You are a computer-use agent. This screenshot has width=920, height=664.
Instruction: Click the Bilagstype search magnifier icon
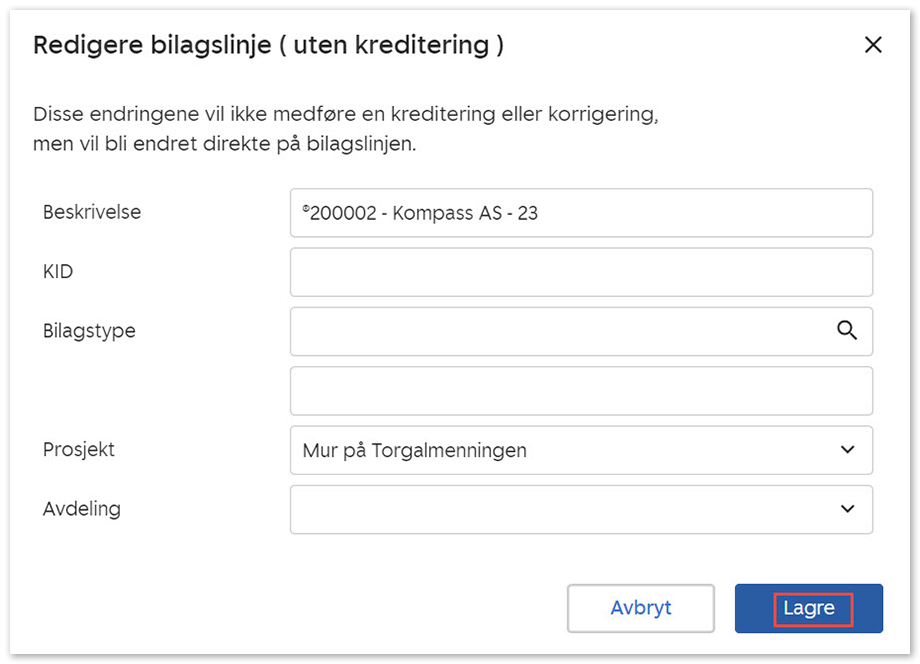point(847,331)
